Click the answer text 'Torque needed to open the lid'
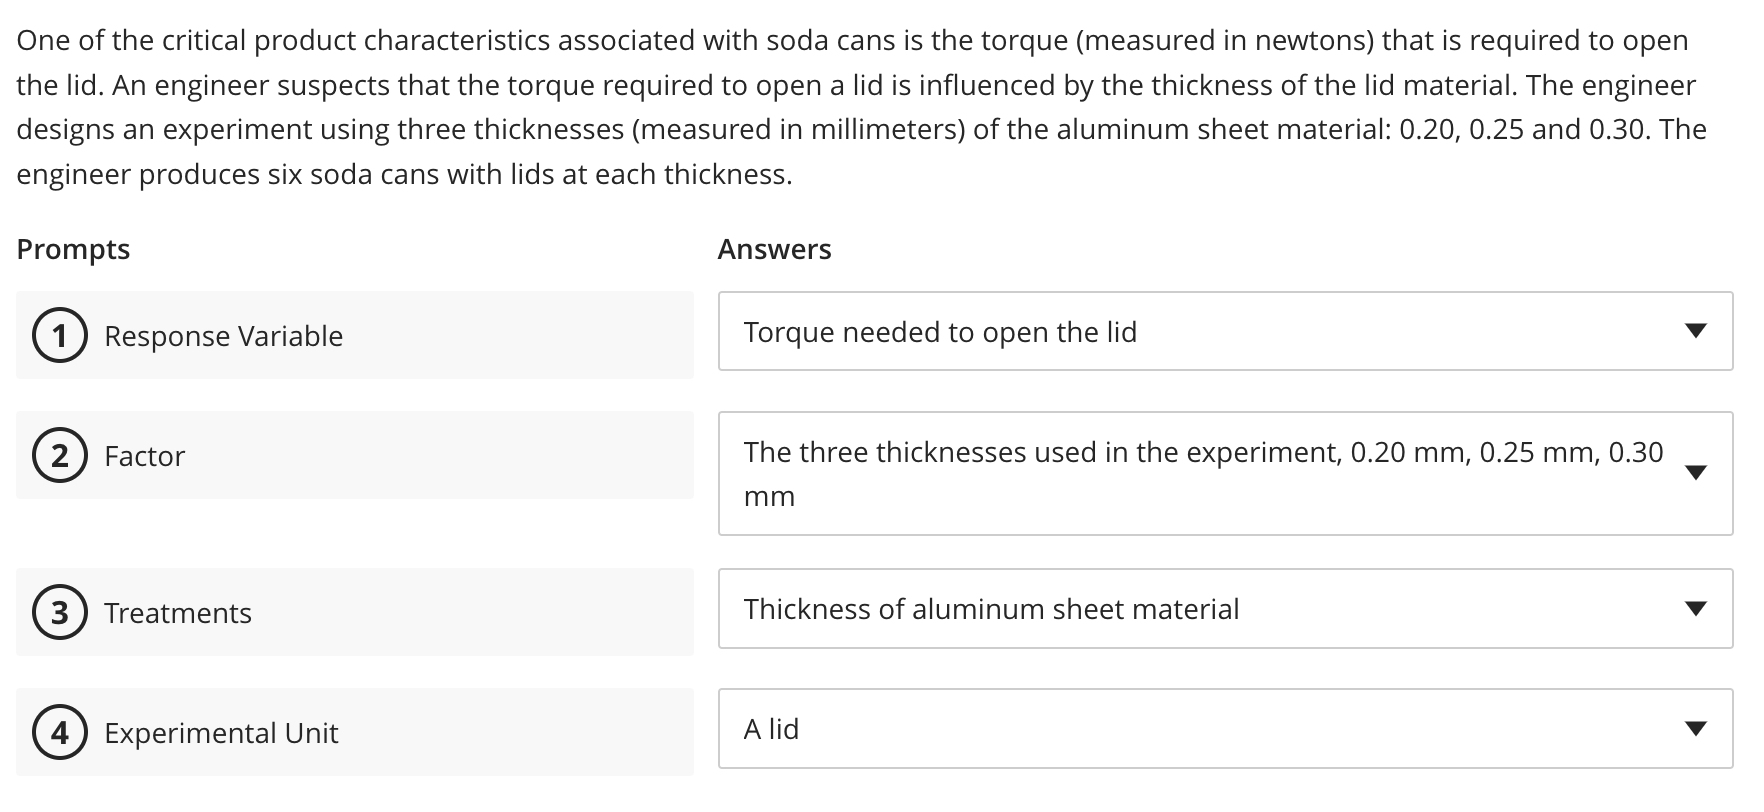Viewport: 1764px width, 812px height. (x=940, y=331)
